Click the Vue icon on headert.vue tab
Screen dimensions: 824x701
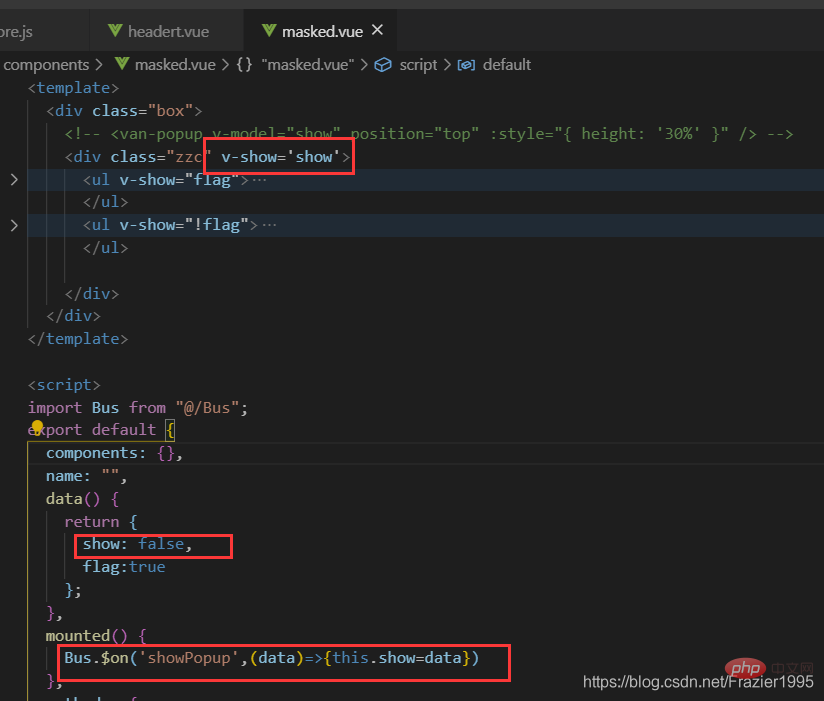pyautogui.click(x=115, y=31)
